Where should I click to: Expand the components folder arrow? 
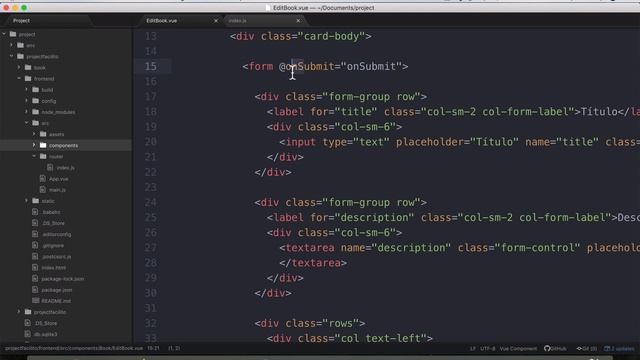coord(34,145)
